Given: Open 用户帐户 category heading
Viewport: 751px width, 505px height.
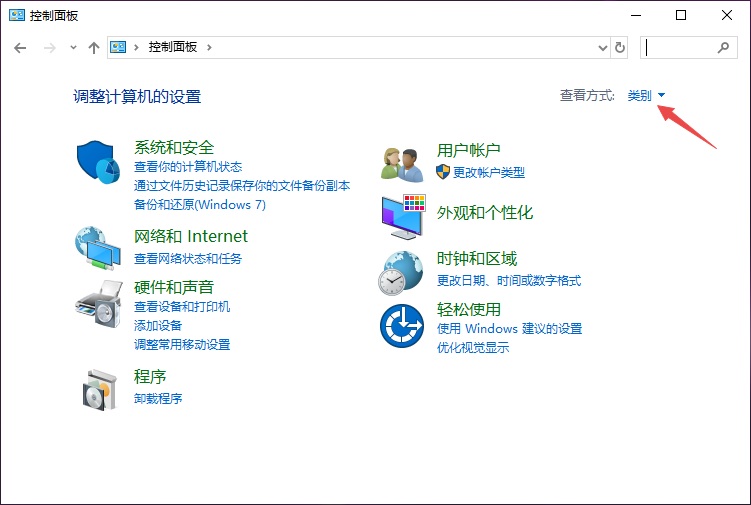Looking at the screenshot, I should click(468, 150).
